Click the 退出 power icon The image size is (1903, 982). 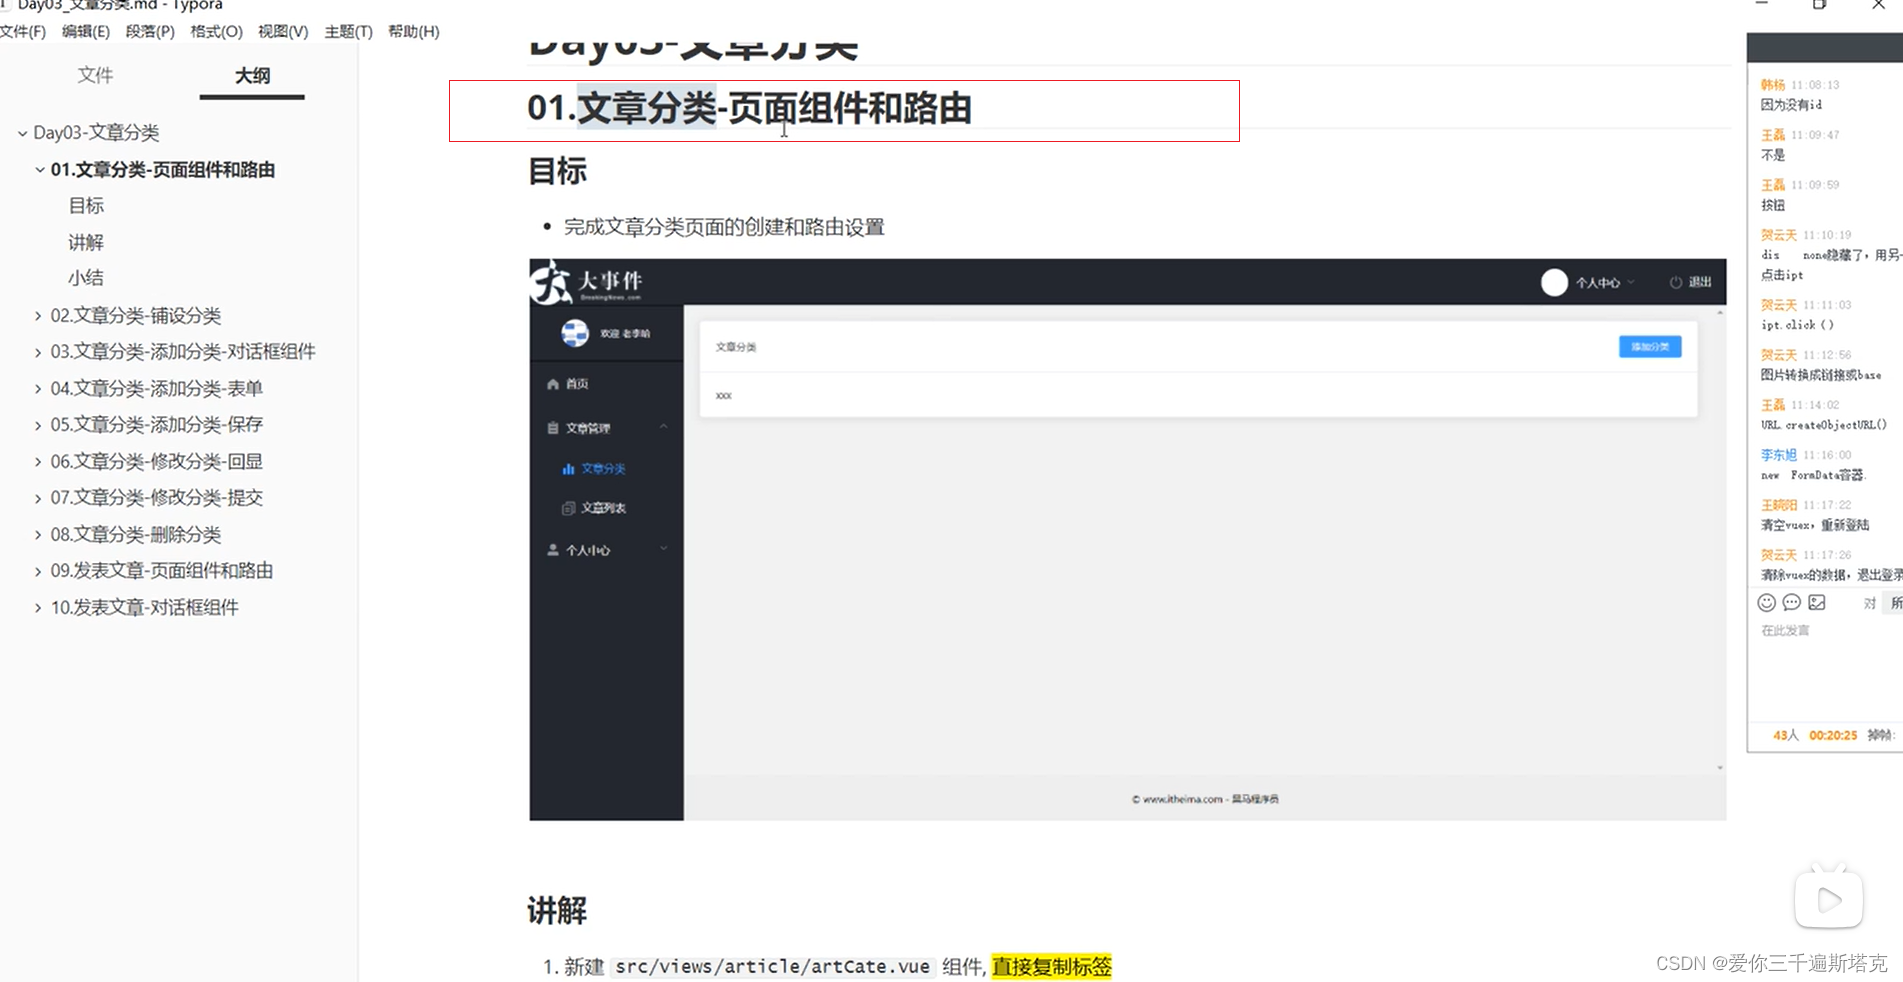coord(1676,283)
